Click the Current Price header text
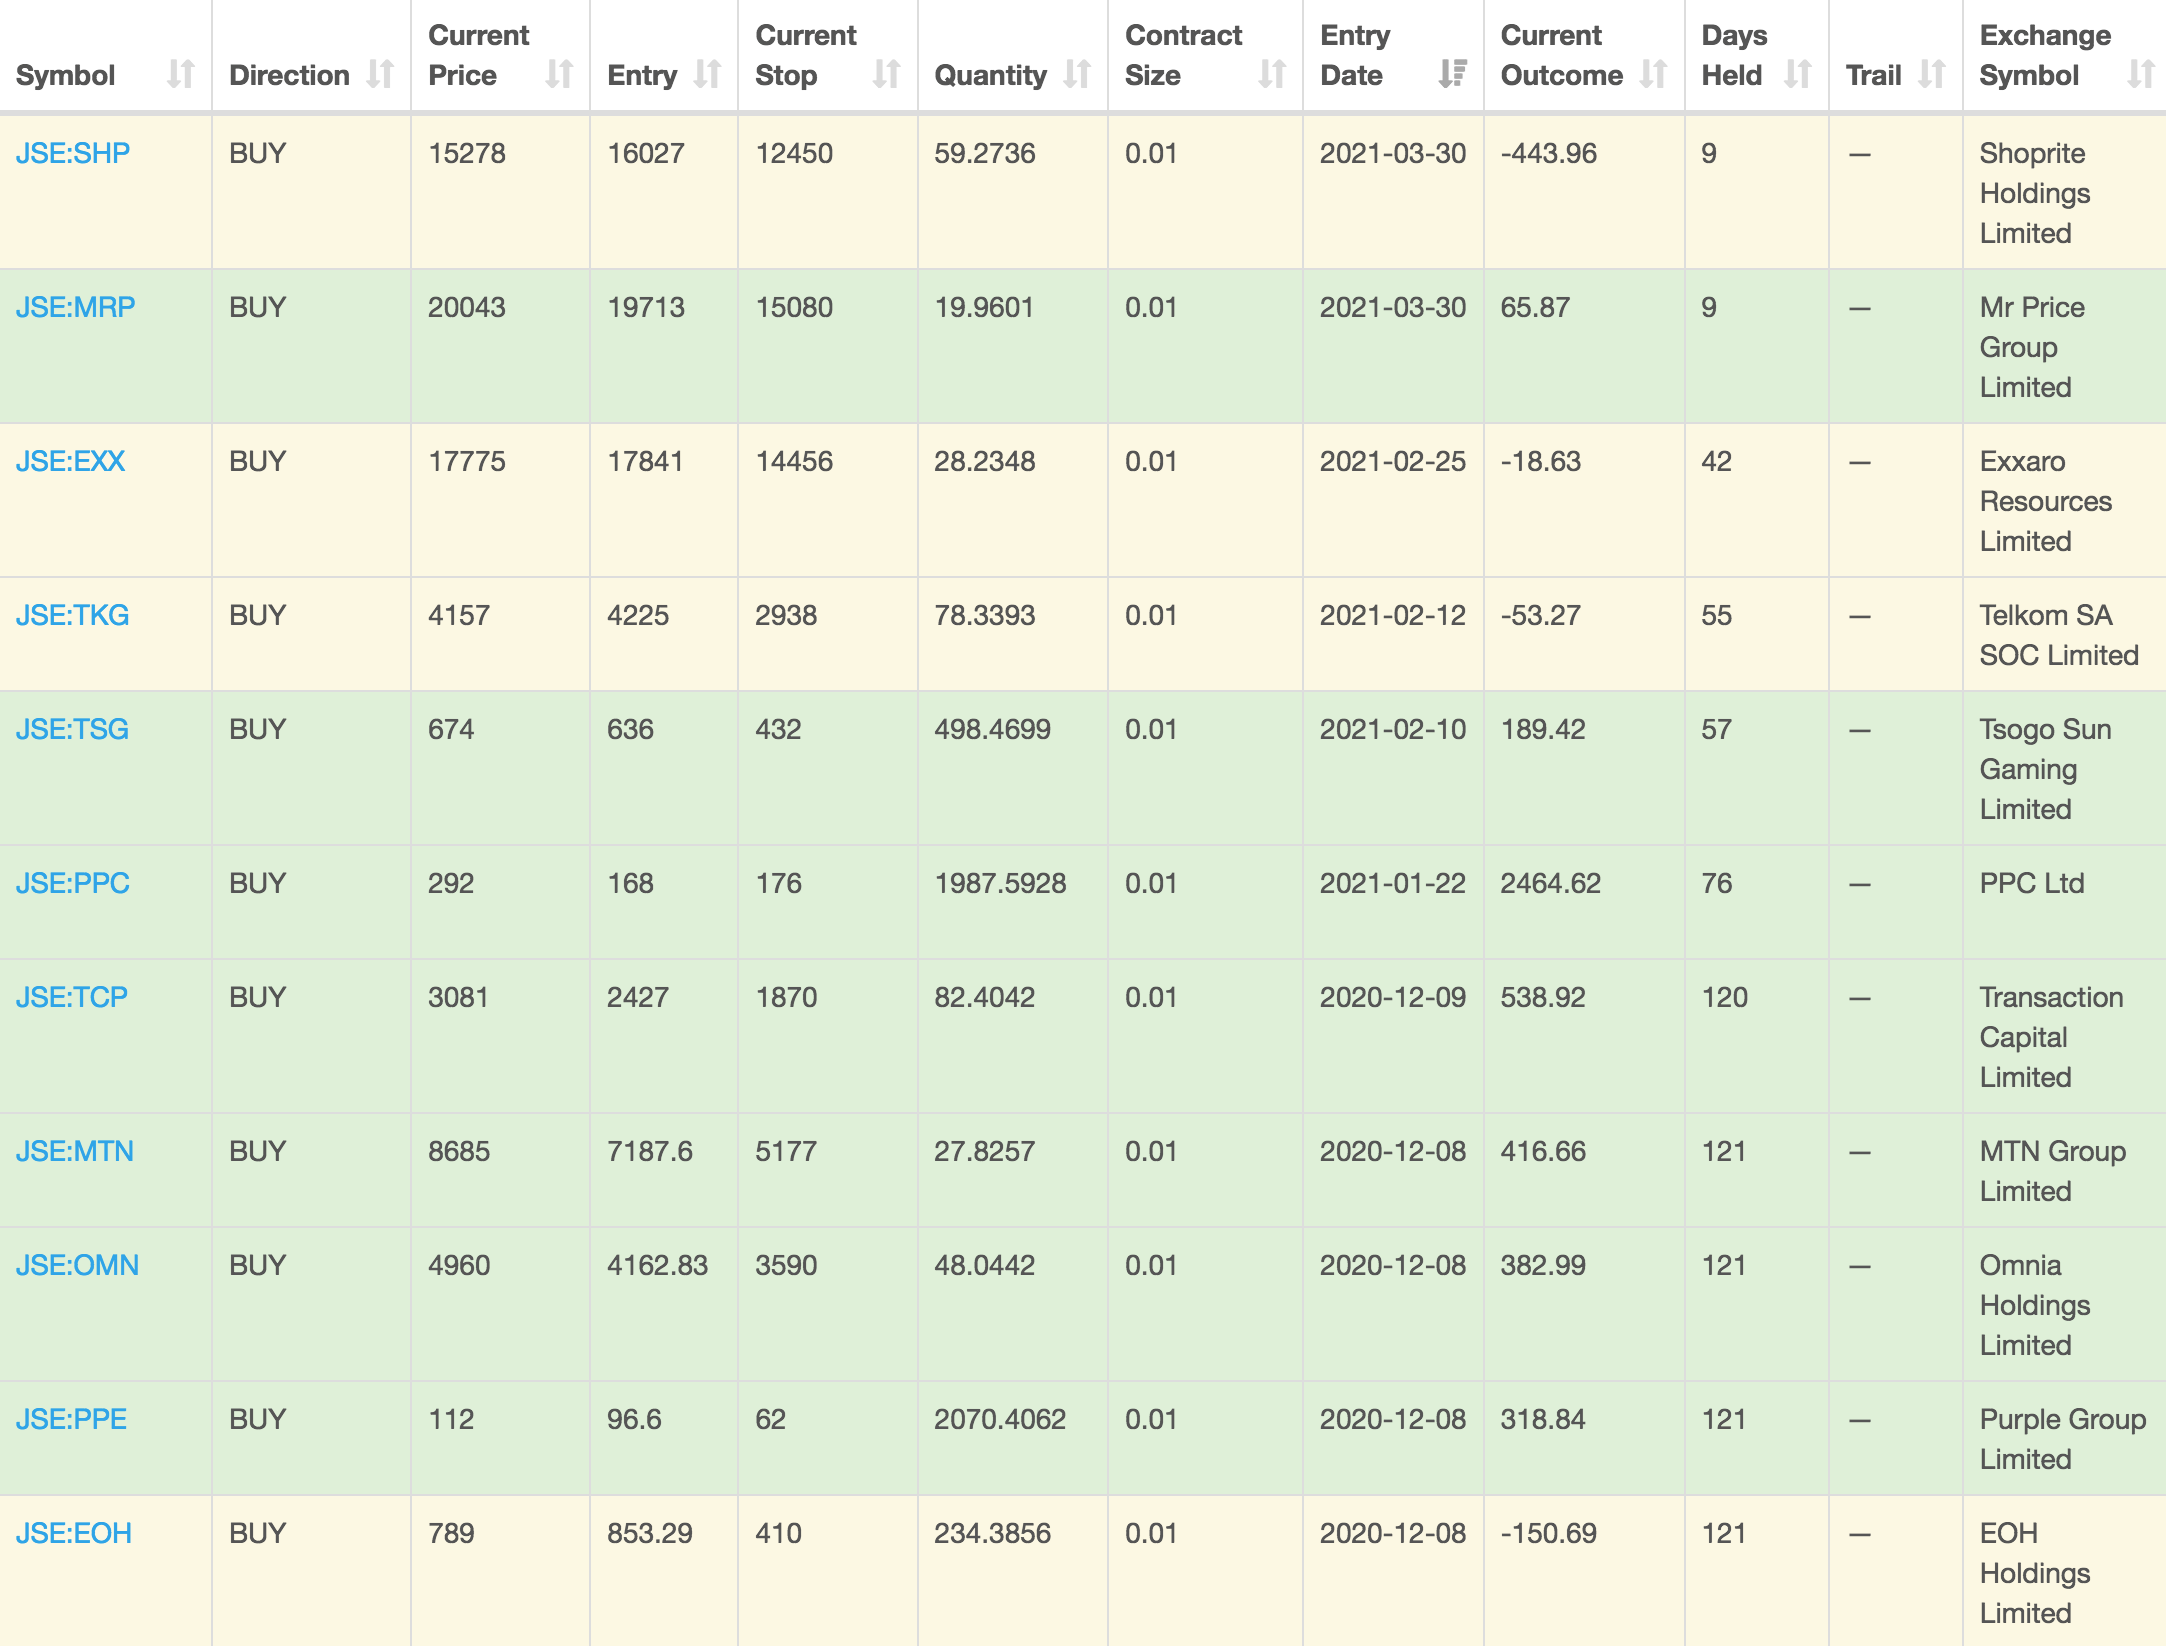Image resolution: width=2166 pixels, height=1646 pixels. 479,55
